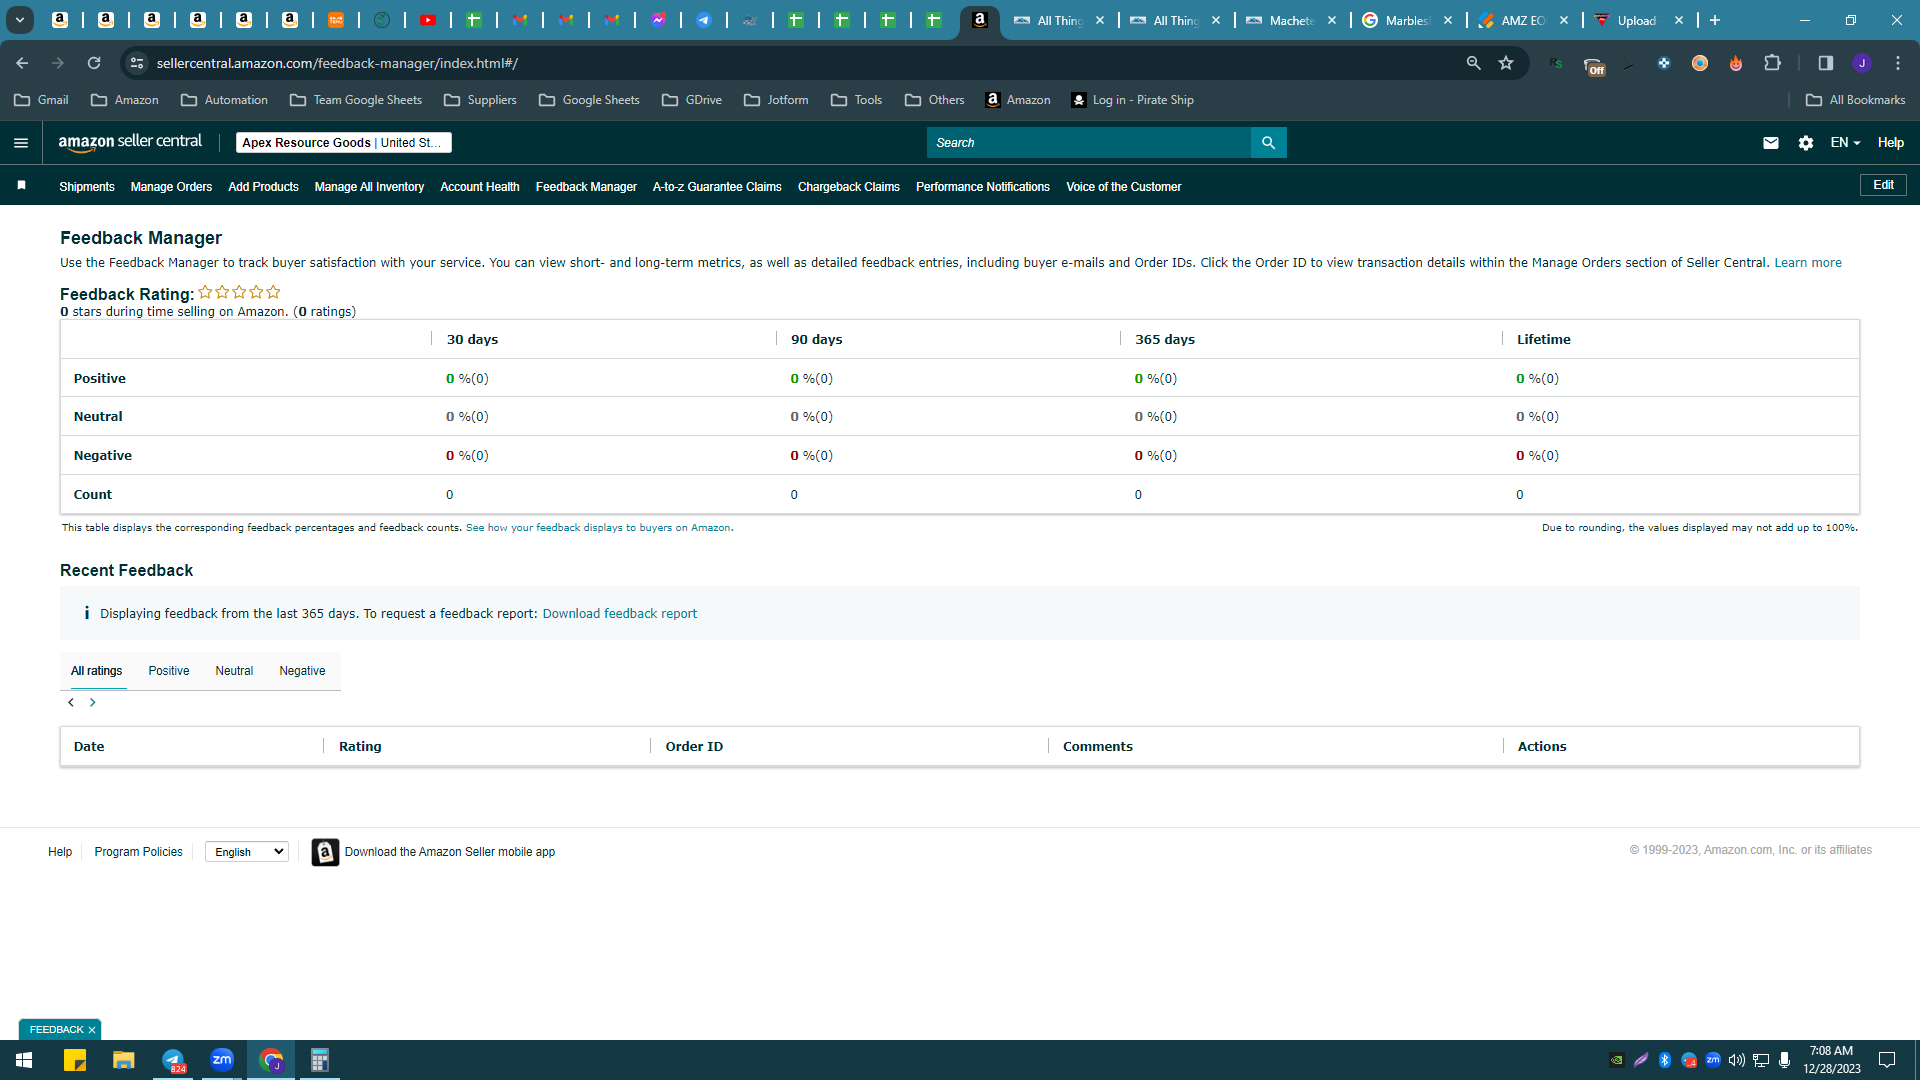This screenshot has height=1080, width=1920.
Task: Open the Jotform bookmark folder
Action: (776, 100)
